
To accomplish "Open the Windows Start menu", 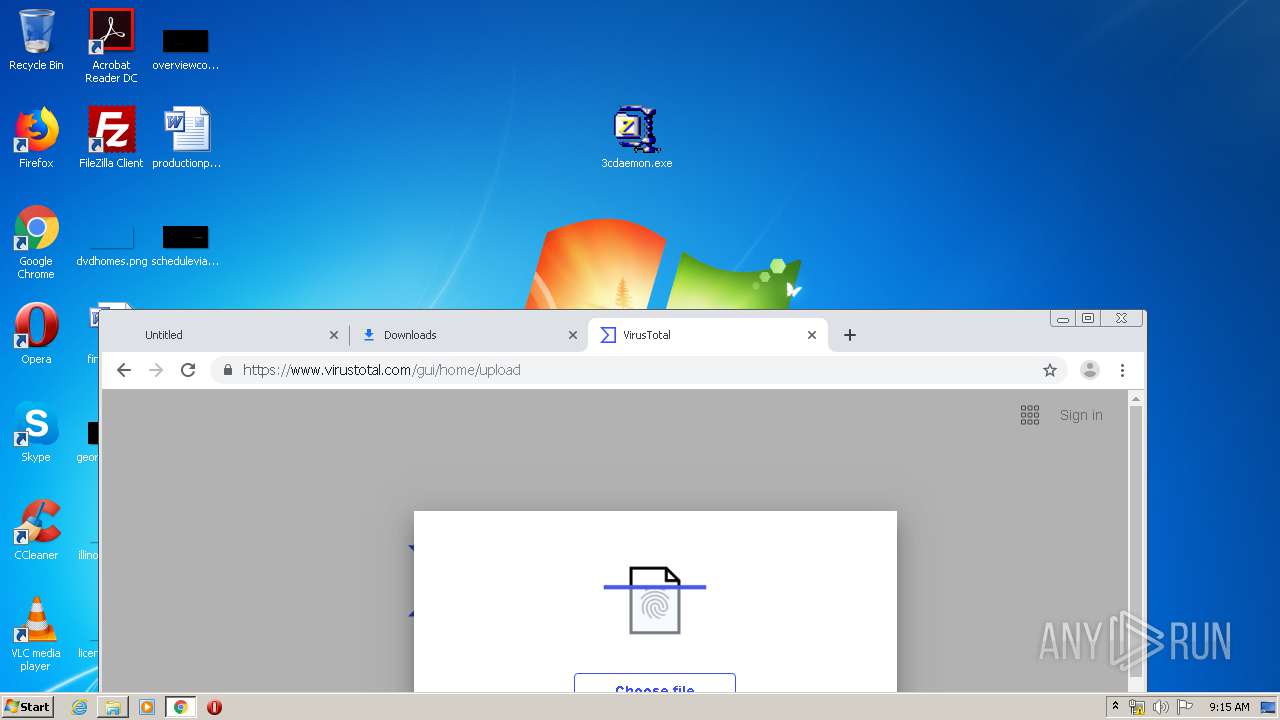I will pos(27,706).
